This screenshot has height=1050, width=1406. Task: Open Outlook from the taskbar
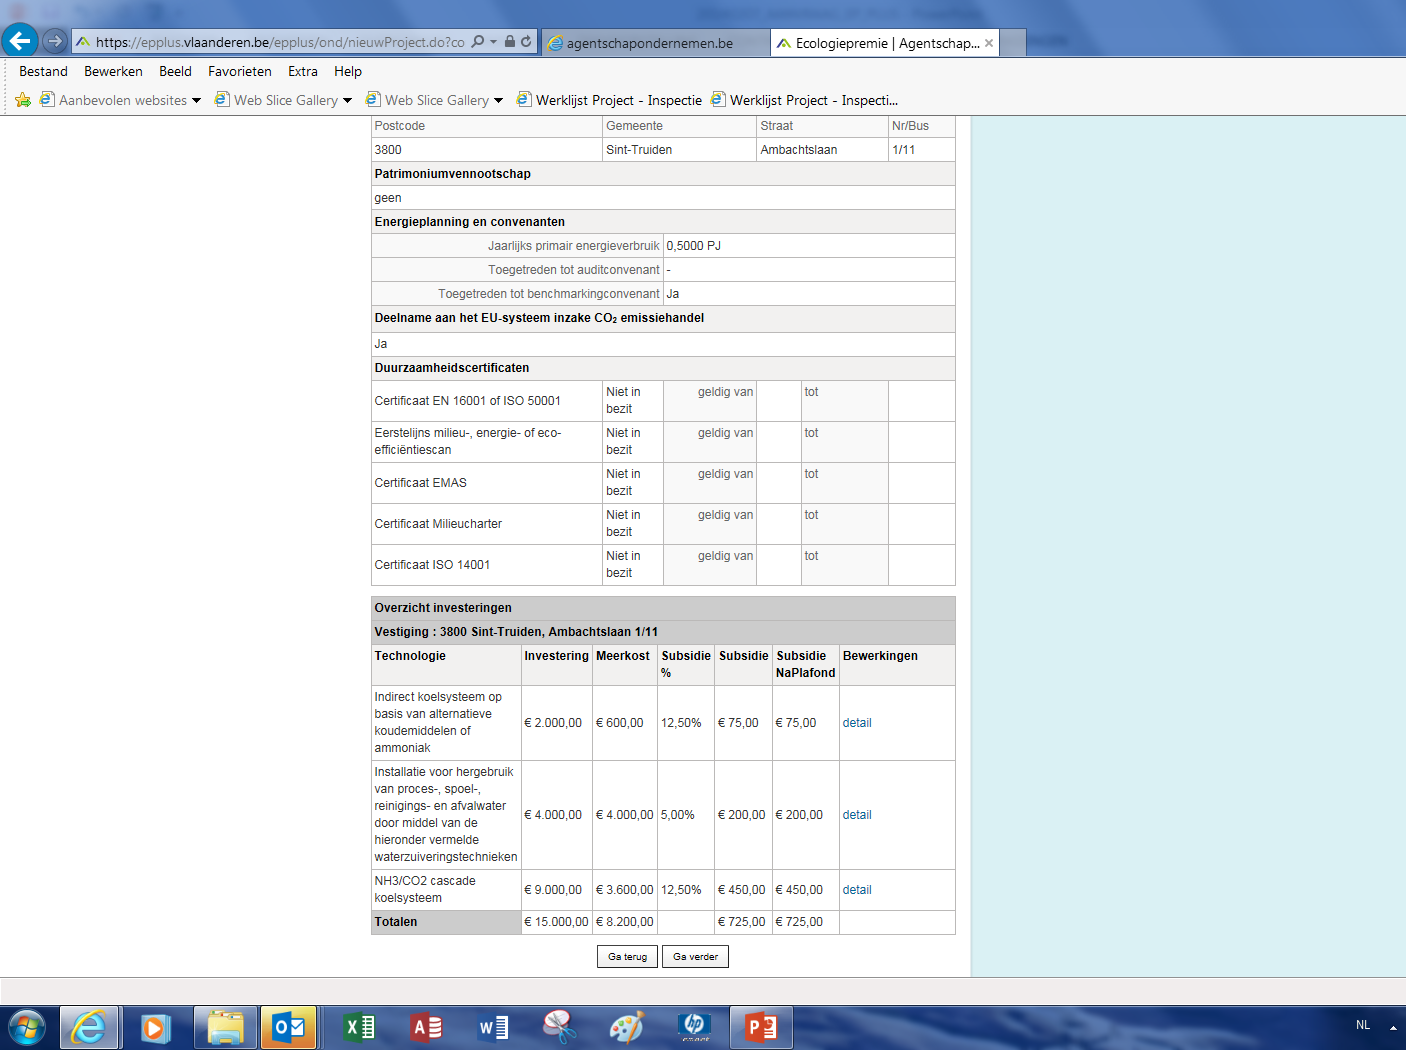pyautogui.click(x=290, y=1027)
